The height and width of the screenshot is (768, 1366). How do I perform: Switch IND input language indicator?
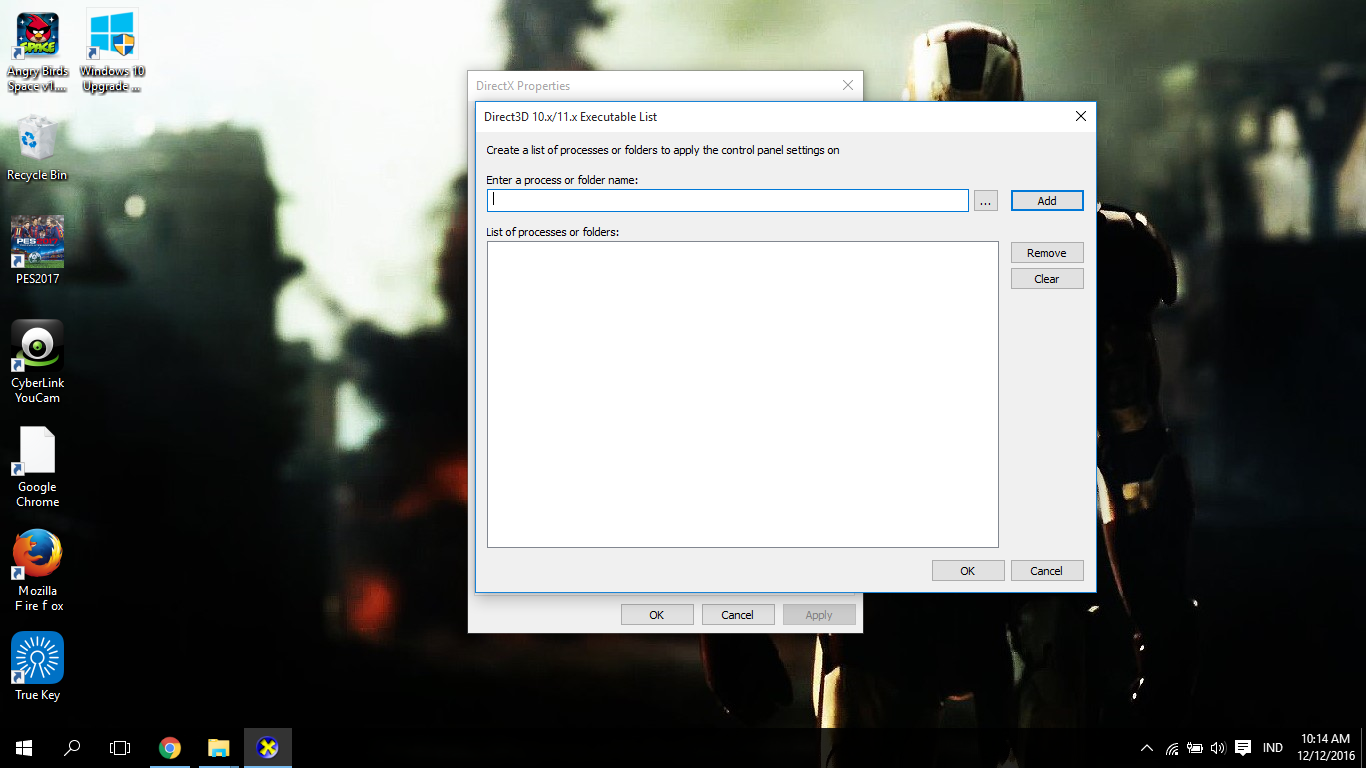coord(1273,748)
